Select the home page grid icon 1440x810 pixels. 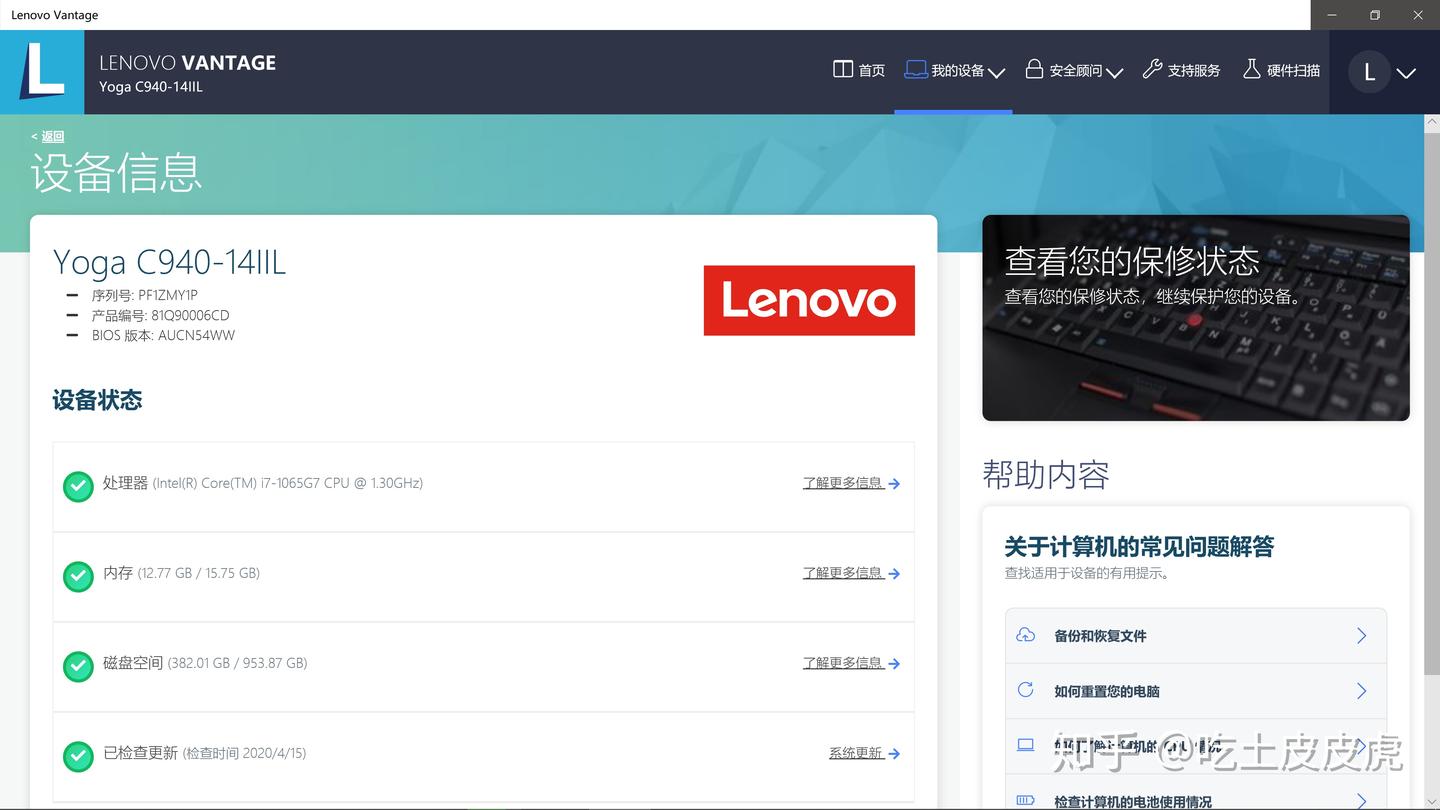point(843,69)
